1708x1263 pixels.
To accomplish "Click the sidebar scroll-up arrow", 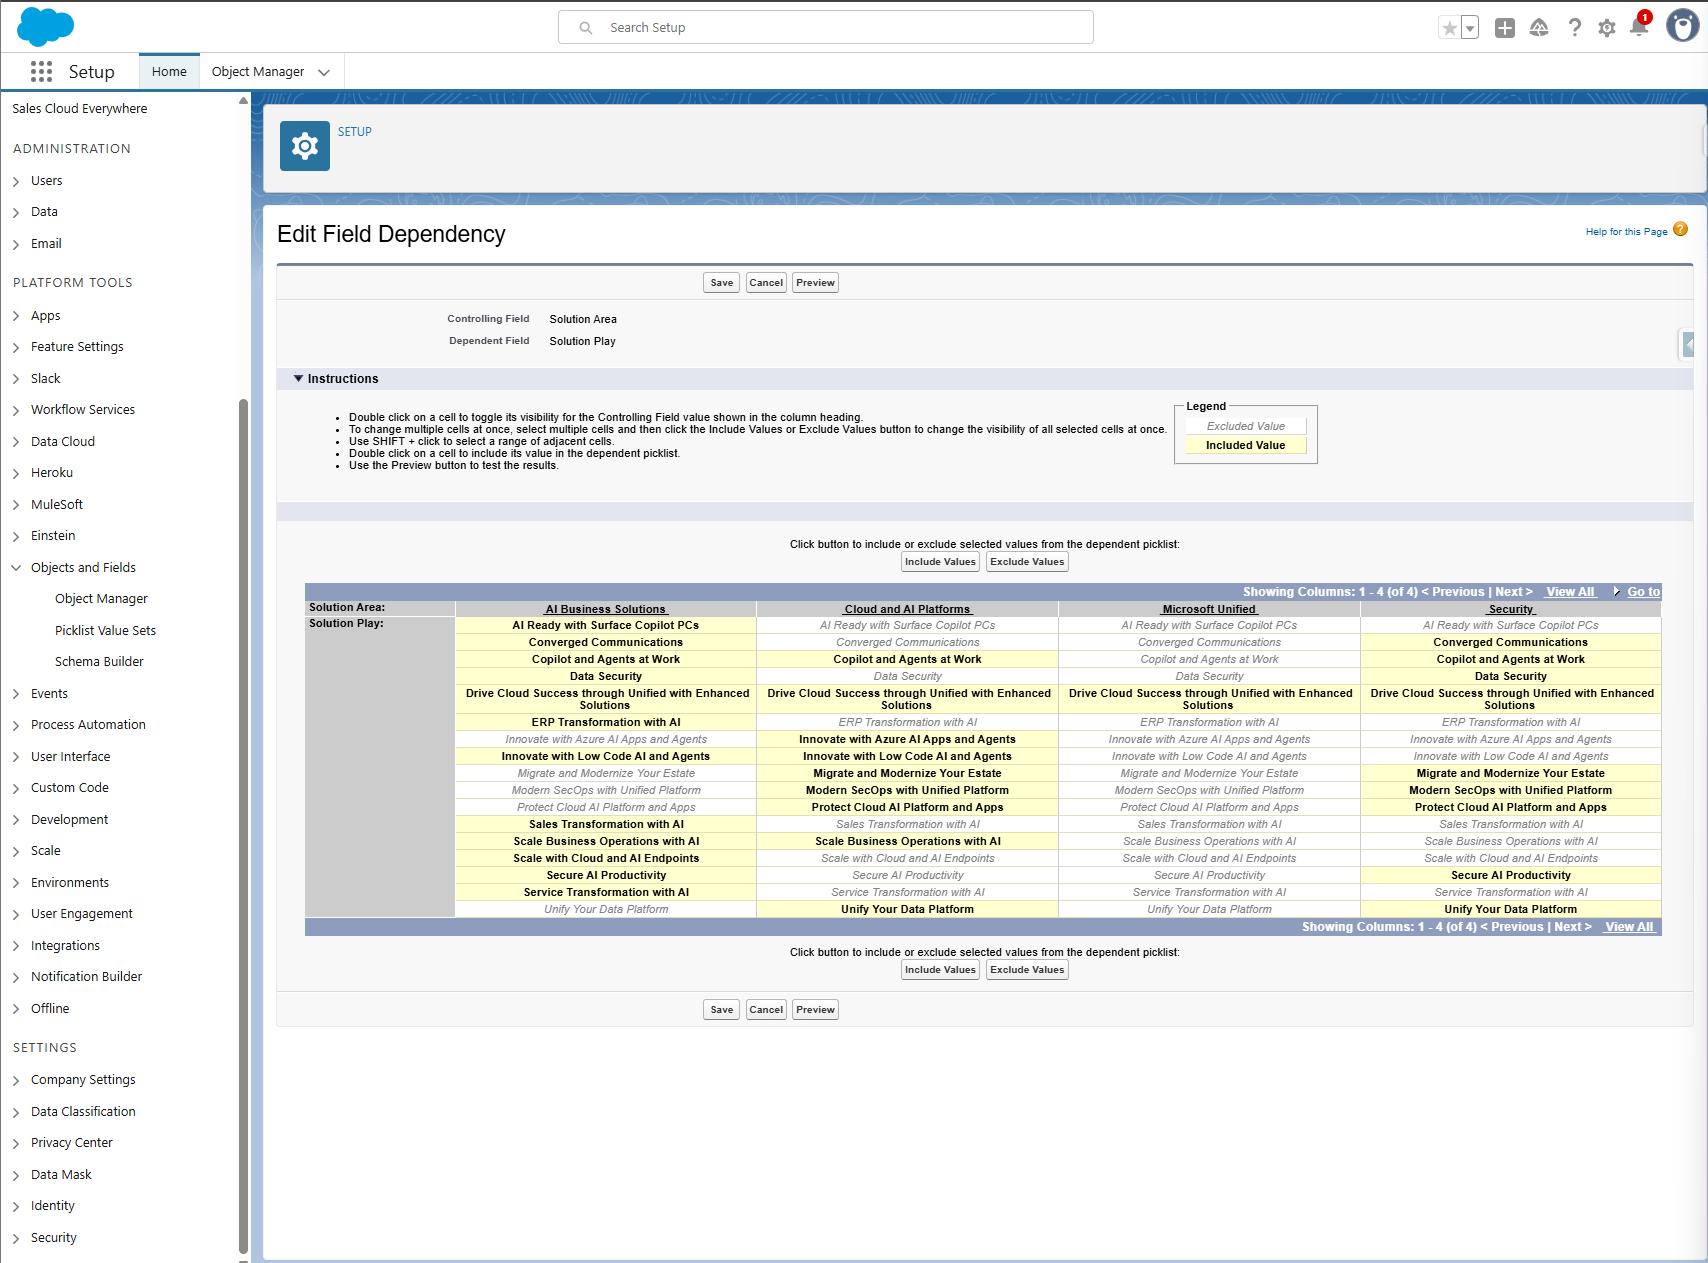I will pyautogui.click(x=243, y=101).
